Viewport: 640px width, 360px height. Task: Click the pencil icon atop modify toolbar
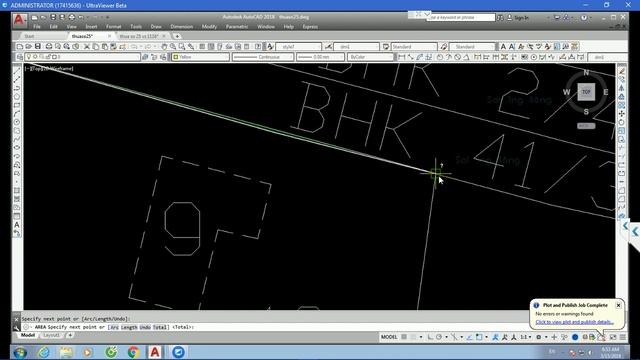622,71
